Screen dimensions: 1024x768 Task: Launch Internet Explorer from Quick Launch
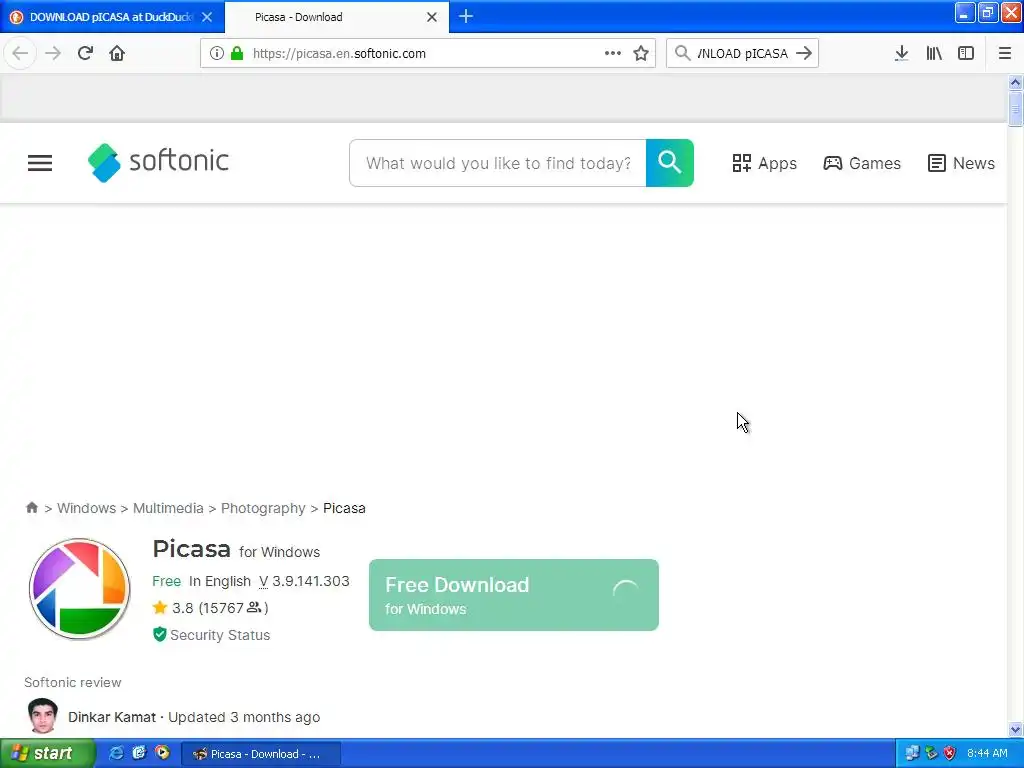(116, 753)
